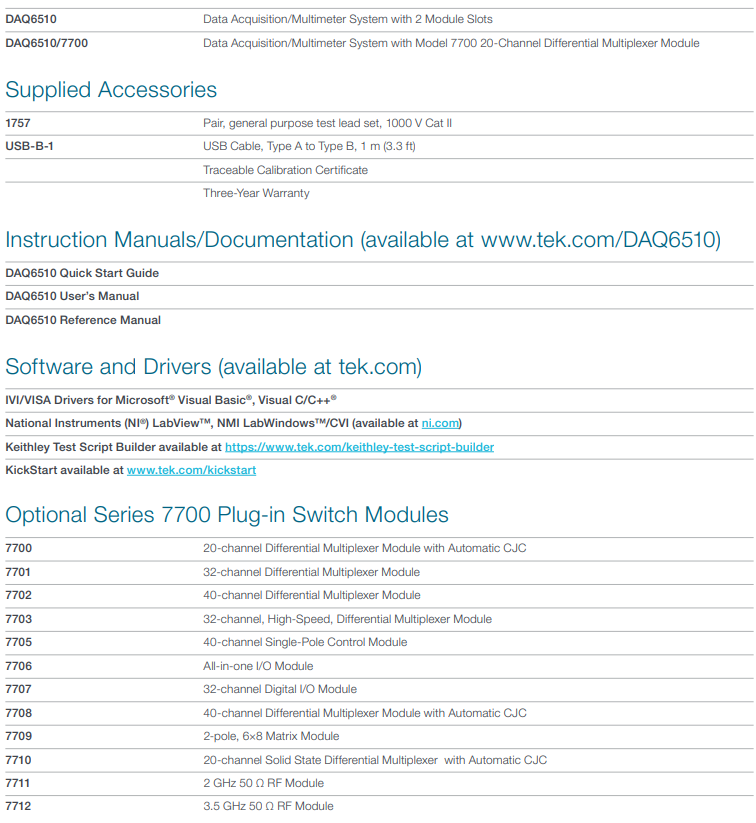756x823 pixels.
Task: Click '40-channel Differential Multiplexer Module' in 7702 row
Action: point(312,595)
